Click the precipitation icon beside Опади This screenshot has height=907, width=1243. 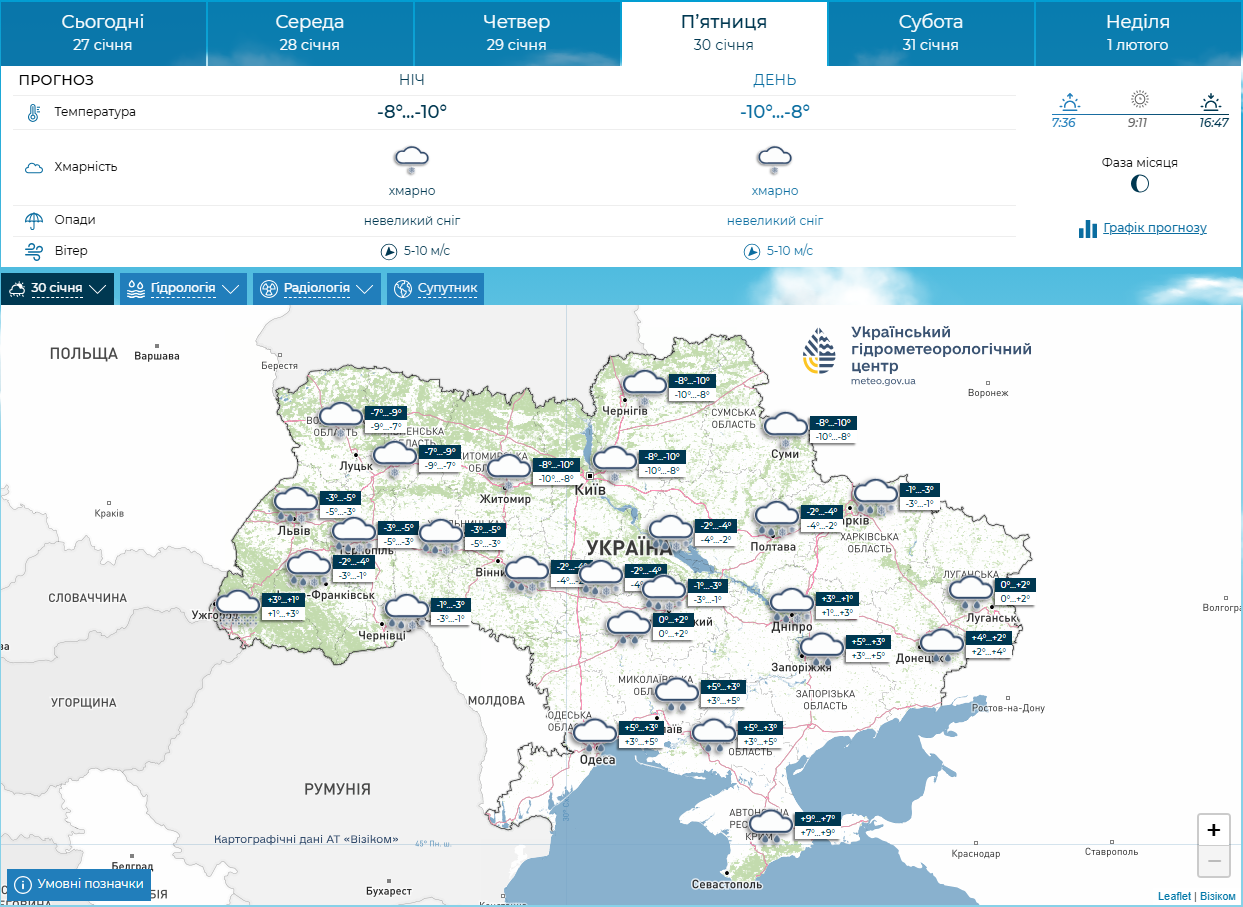(x=32, y=217)
